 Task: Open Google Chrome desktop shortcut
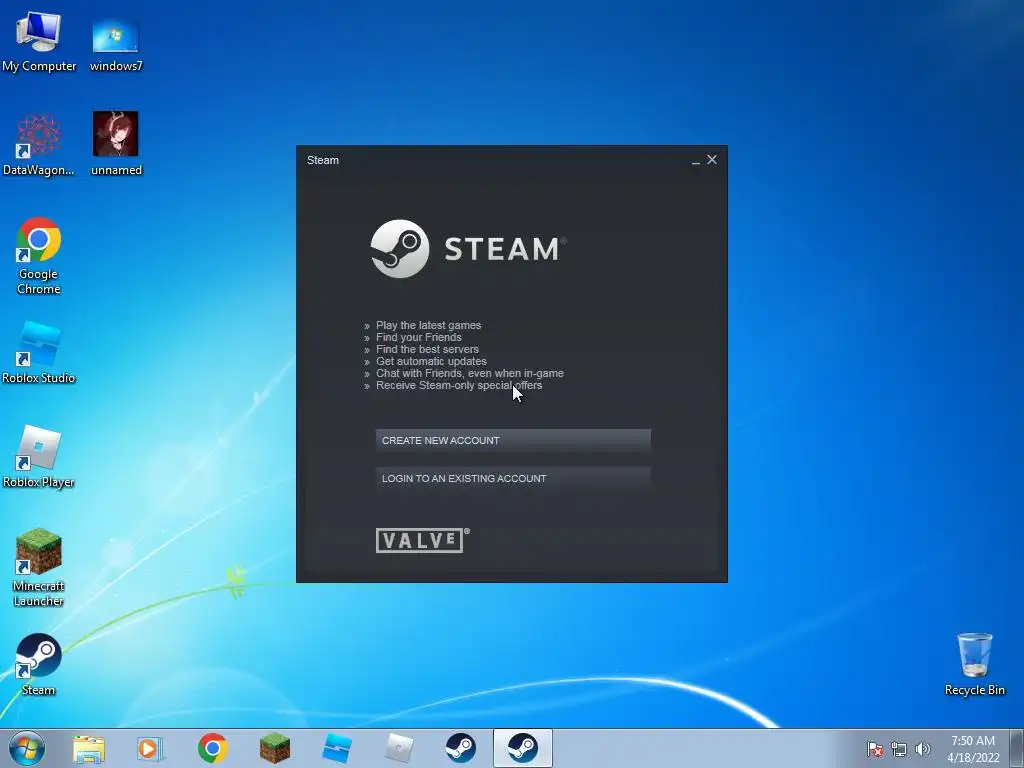tap(39, 256)
